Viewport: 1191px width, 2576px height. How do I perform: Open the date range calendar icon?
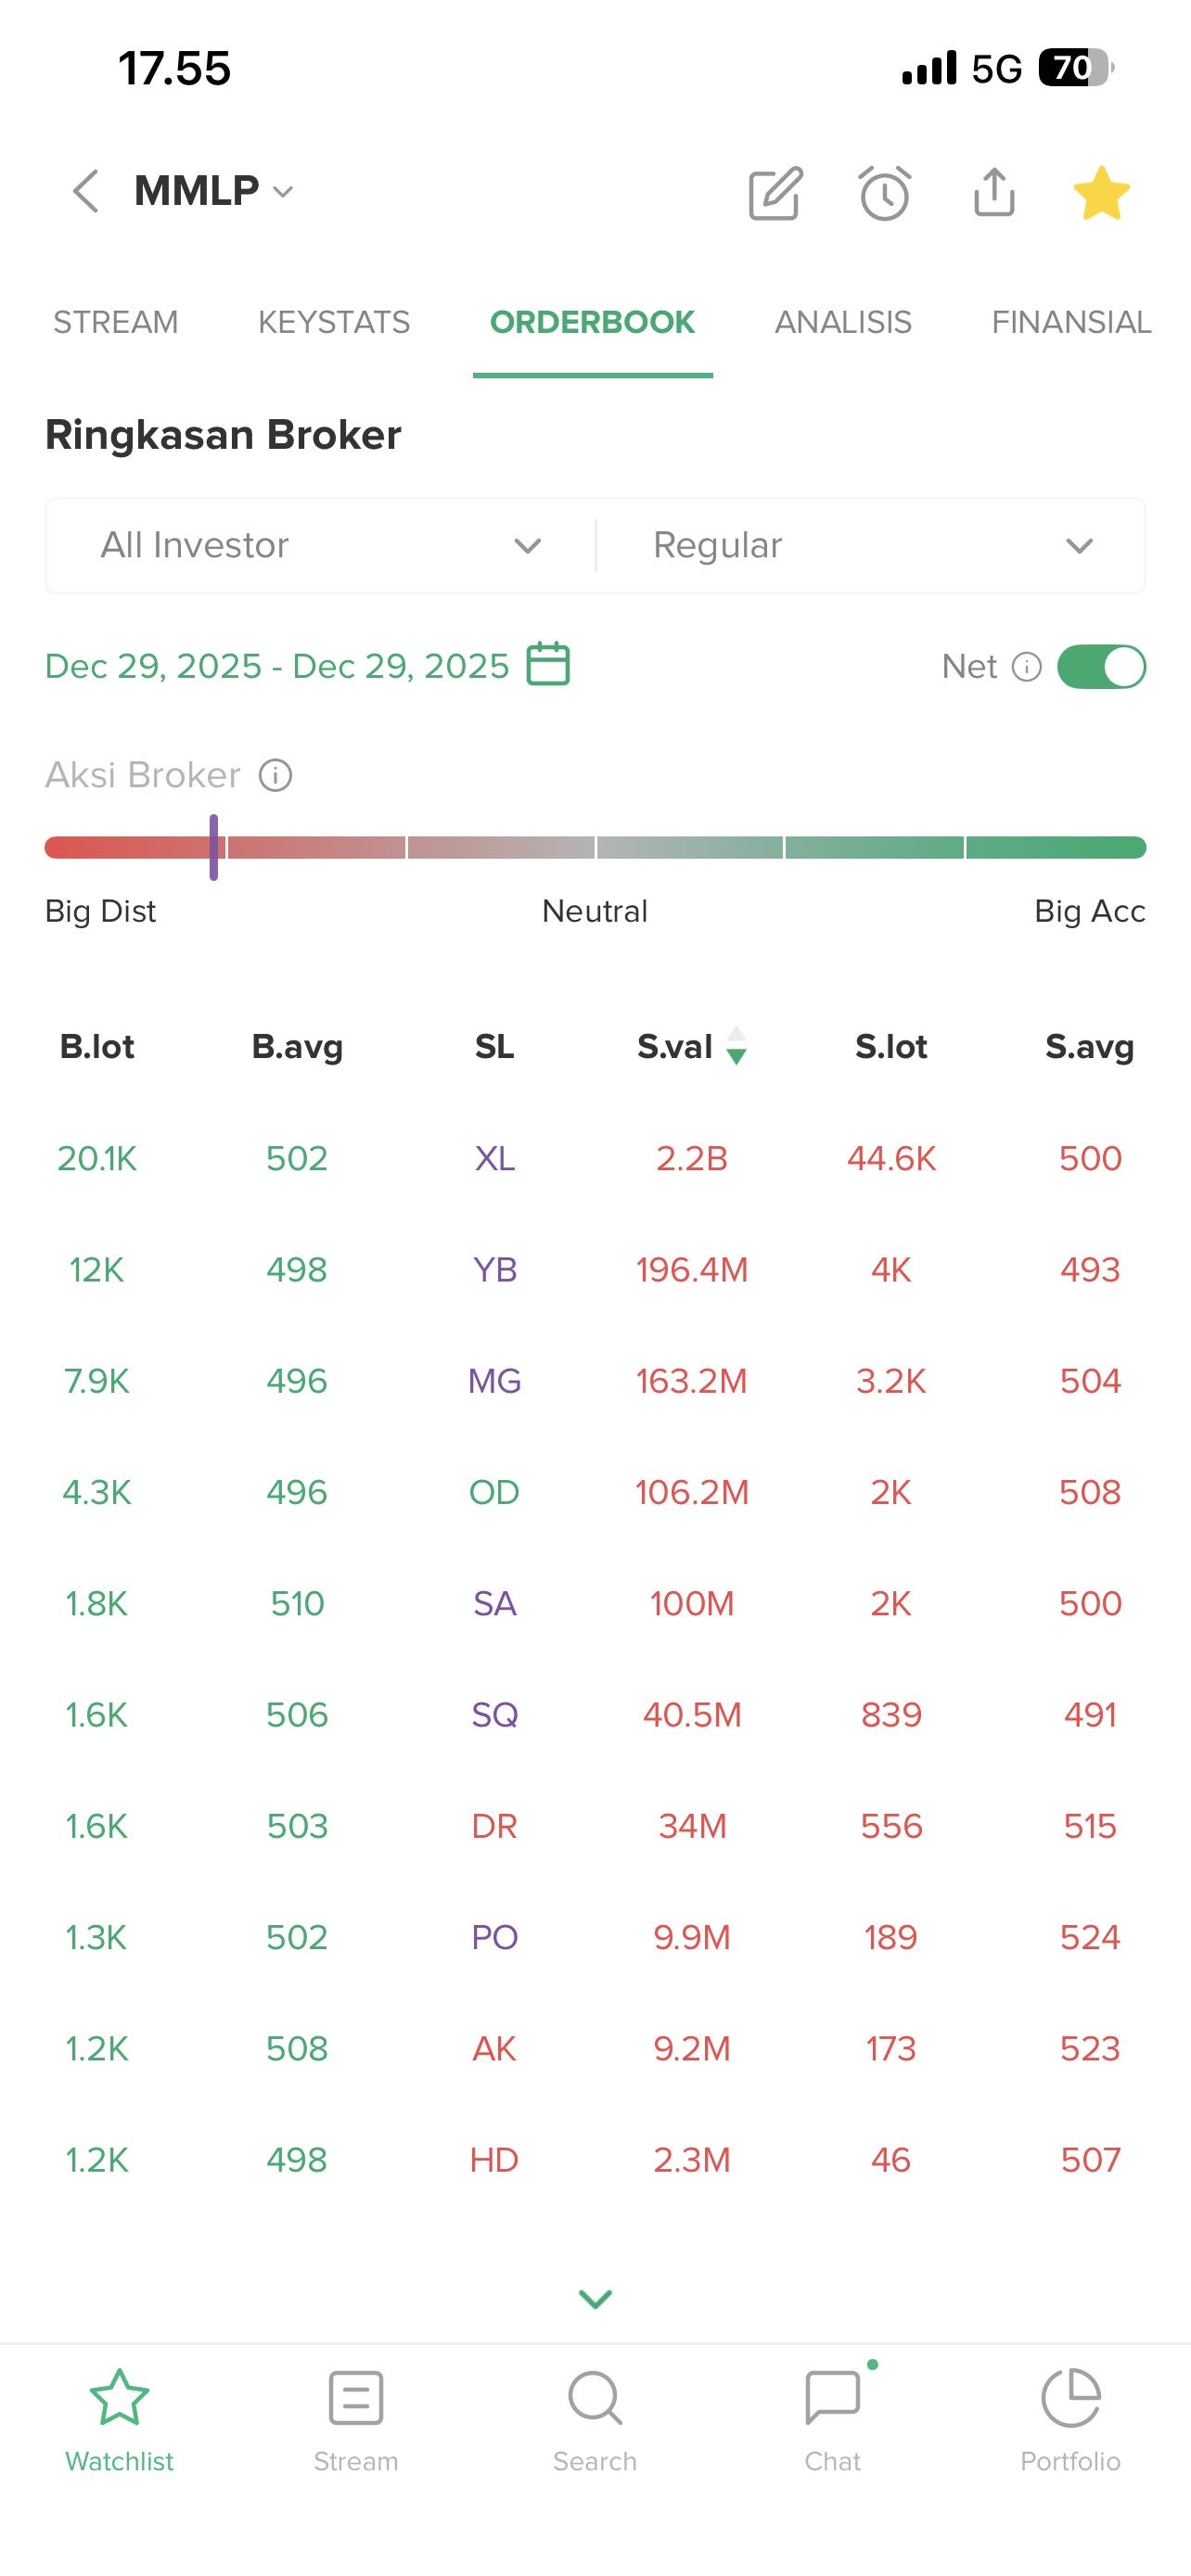click(548, 665)
